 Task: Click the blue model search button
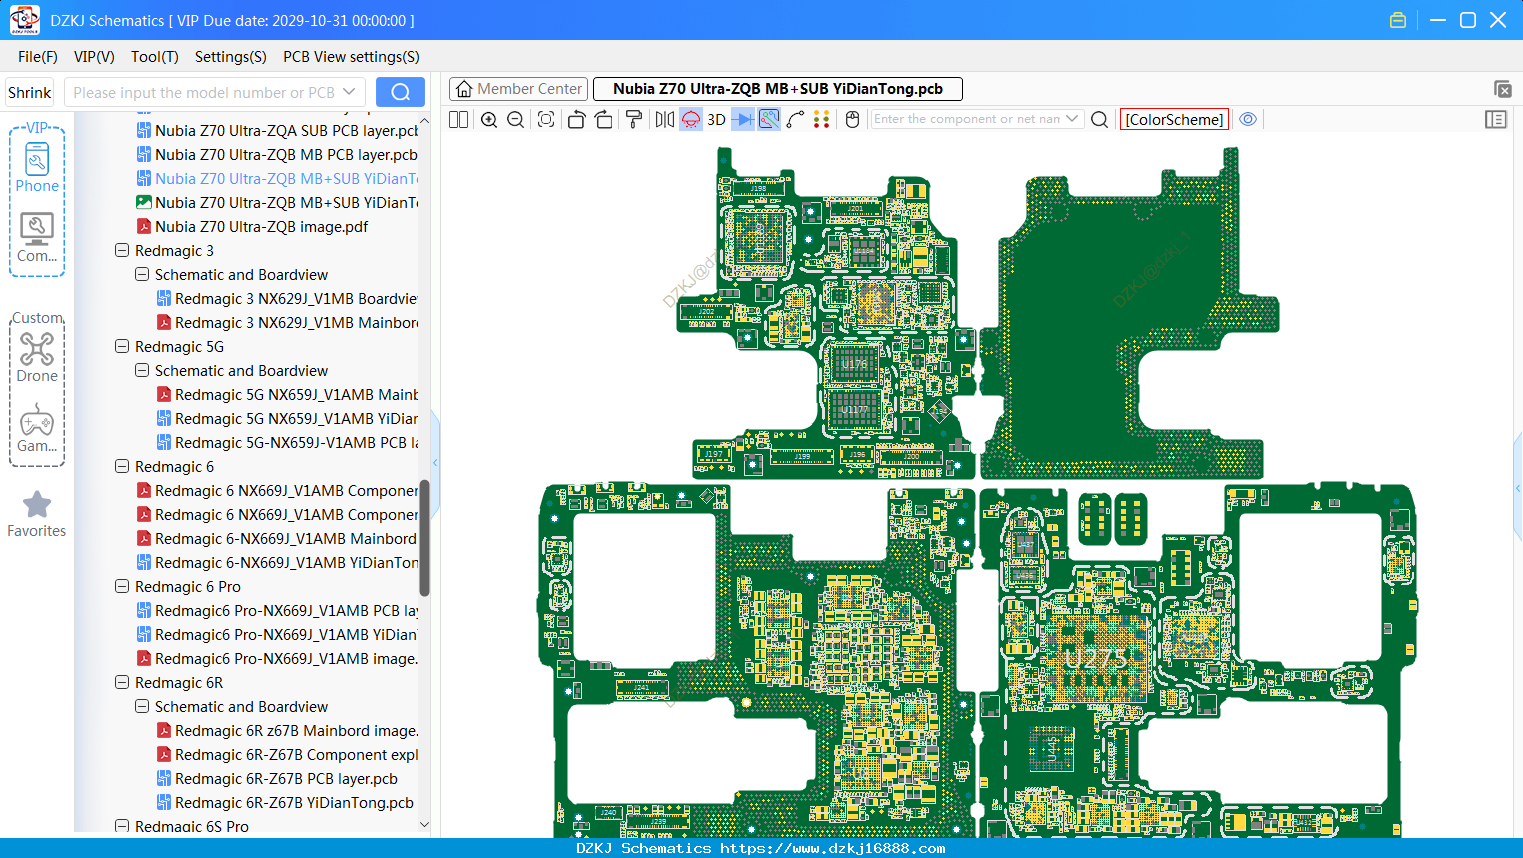(400, 92)
